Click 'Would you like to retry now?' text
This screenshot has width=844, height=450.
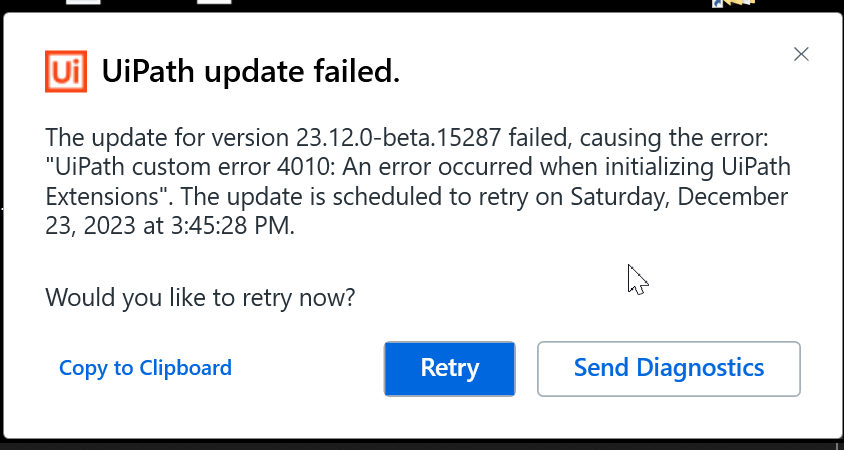201,297
